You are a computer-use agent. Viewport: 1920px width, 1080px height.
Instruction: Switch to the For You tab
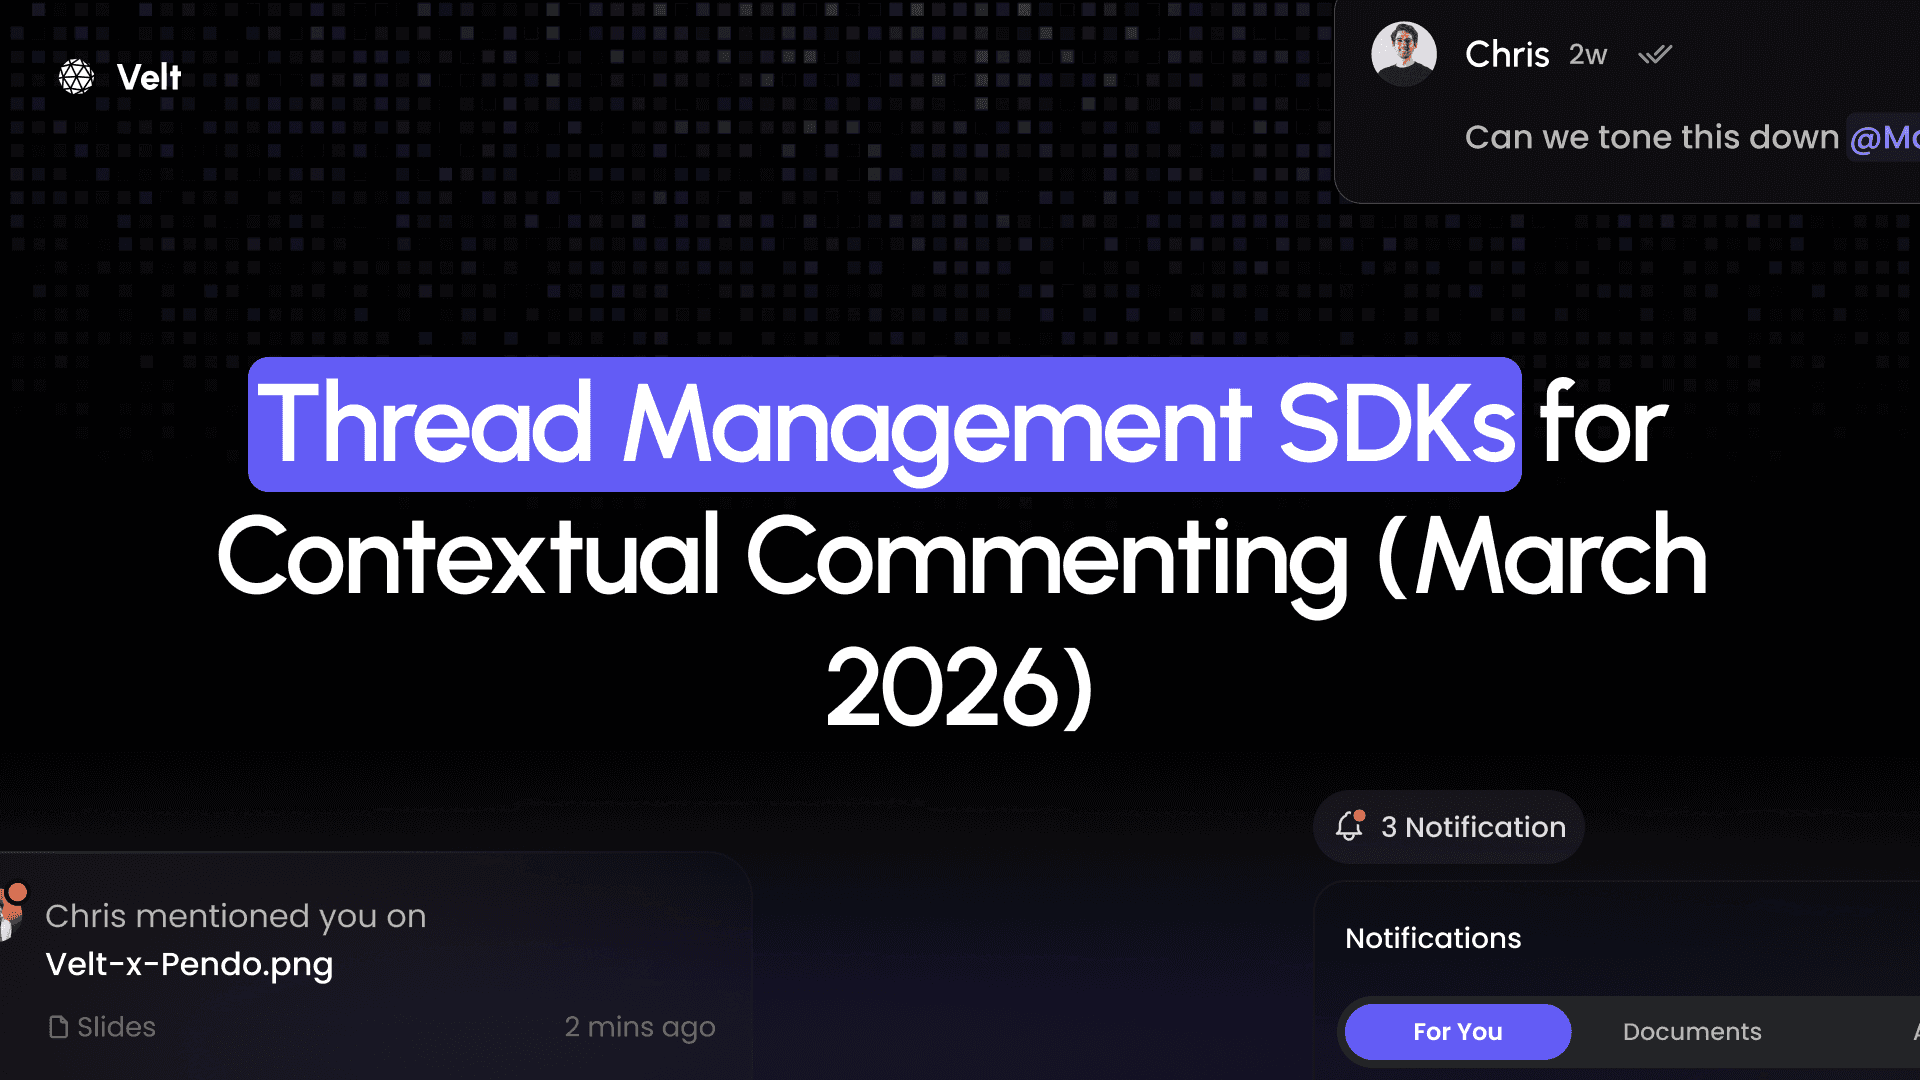click(x=1457, y=1031)
